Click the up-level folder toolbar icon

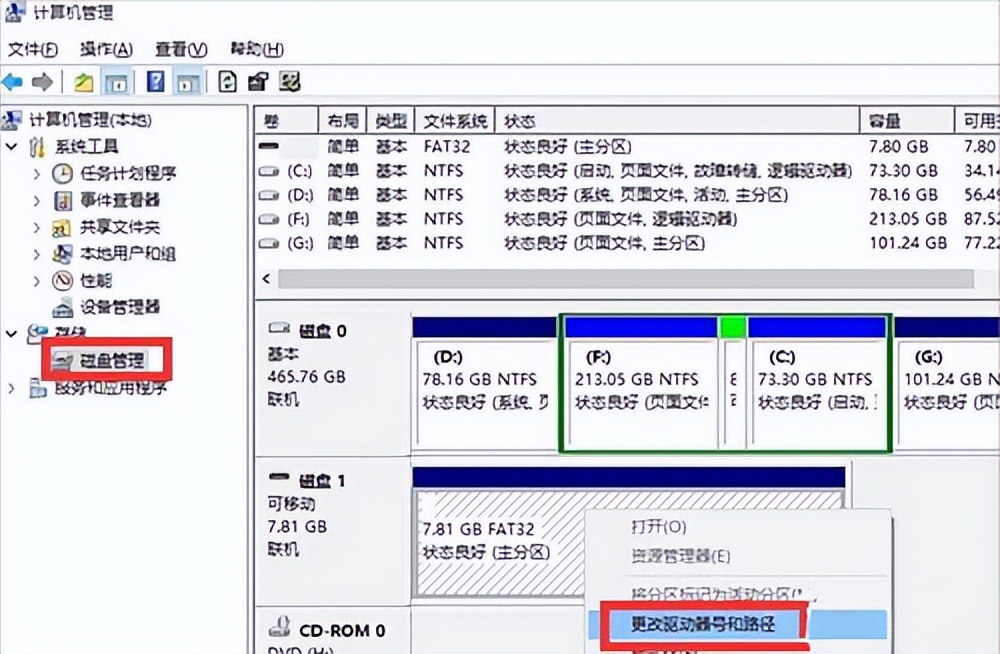(83, 82)
